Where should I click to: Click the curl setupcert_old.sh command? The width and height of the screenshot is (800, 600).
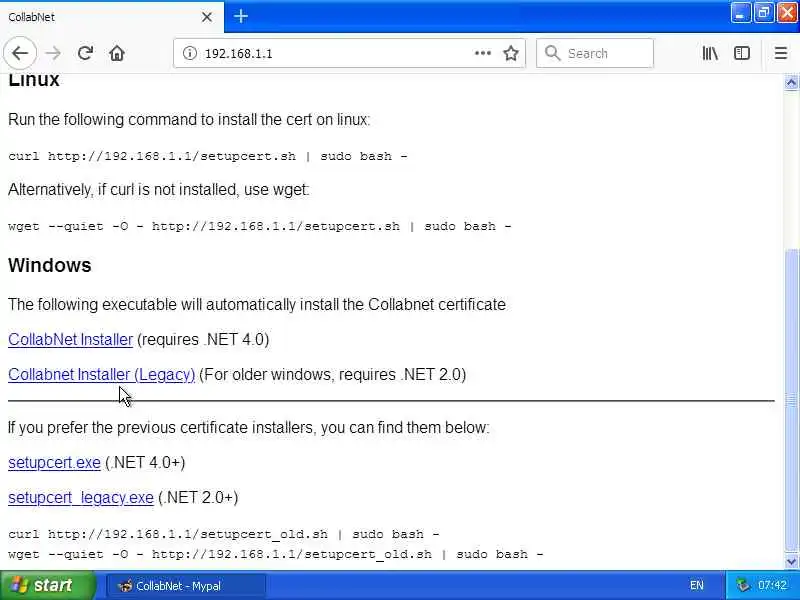coord(223,534)
